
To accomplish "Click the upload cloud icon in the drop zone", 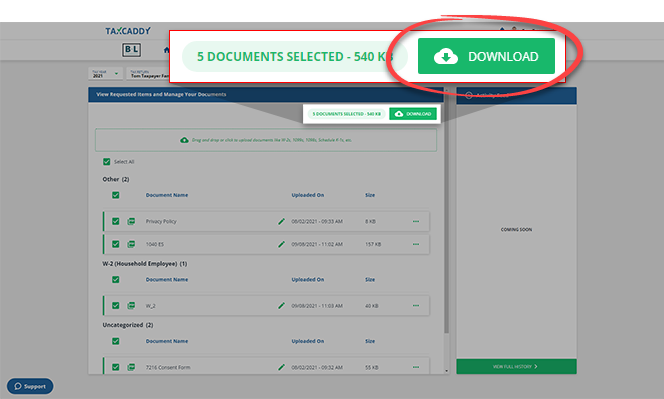I will tap(184, 140).
